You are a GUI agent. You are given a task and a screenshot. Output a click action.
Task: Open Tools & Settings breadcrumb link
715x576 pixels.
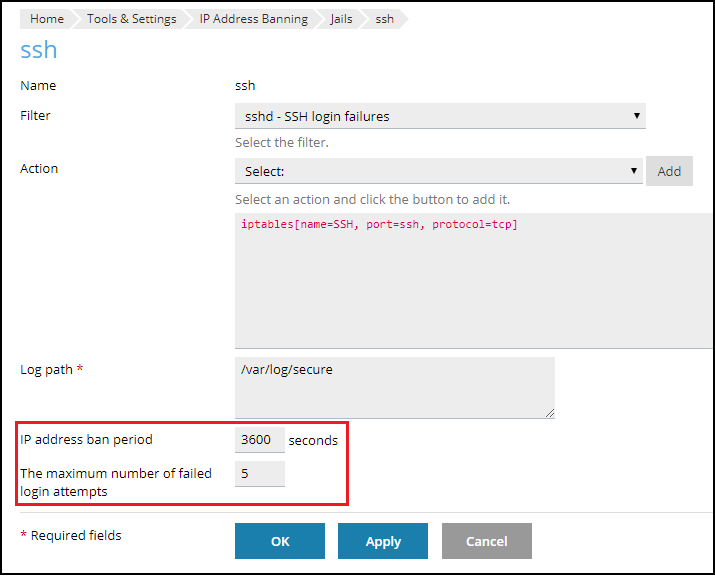tap(131, 19)
